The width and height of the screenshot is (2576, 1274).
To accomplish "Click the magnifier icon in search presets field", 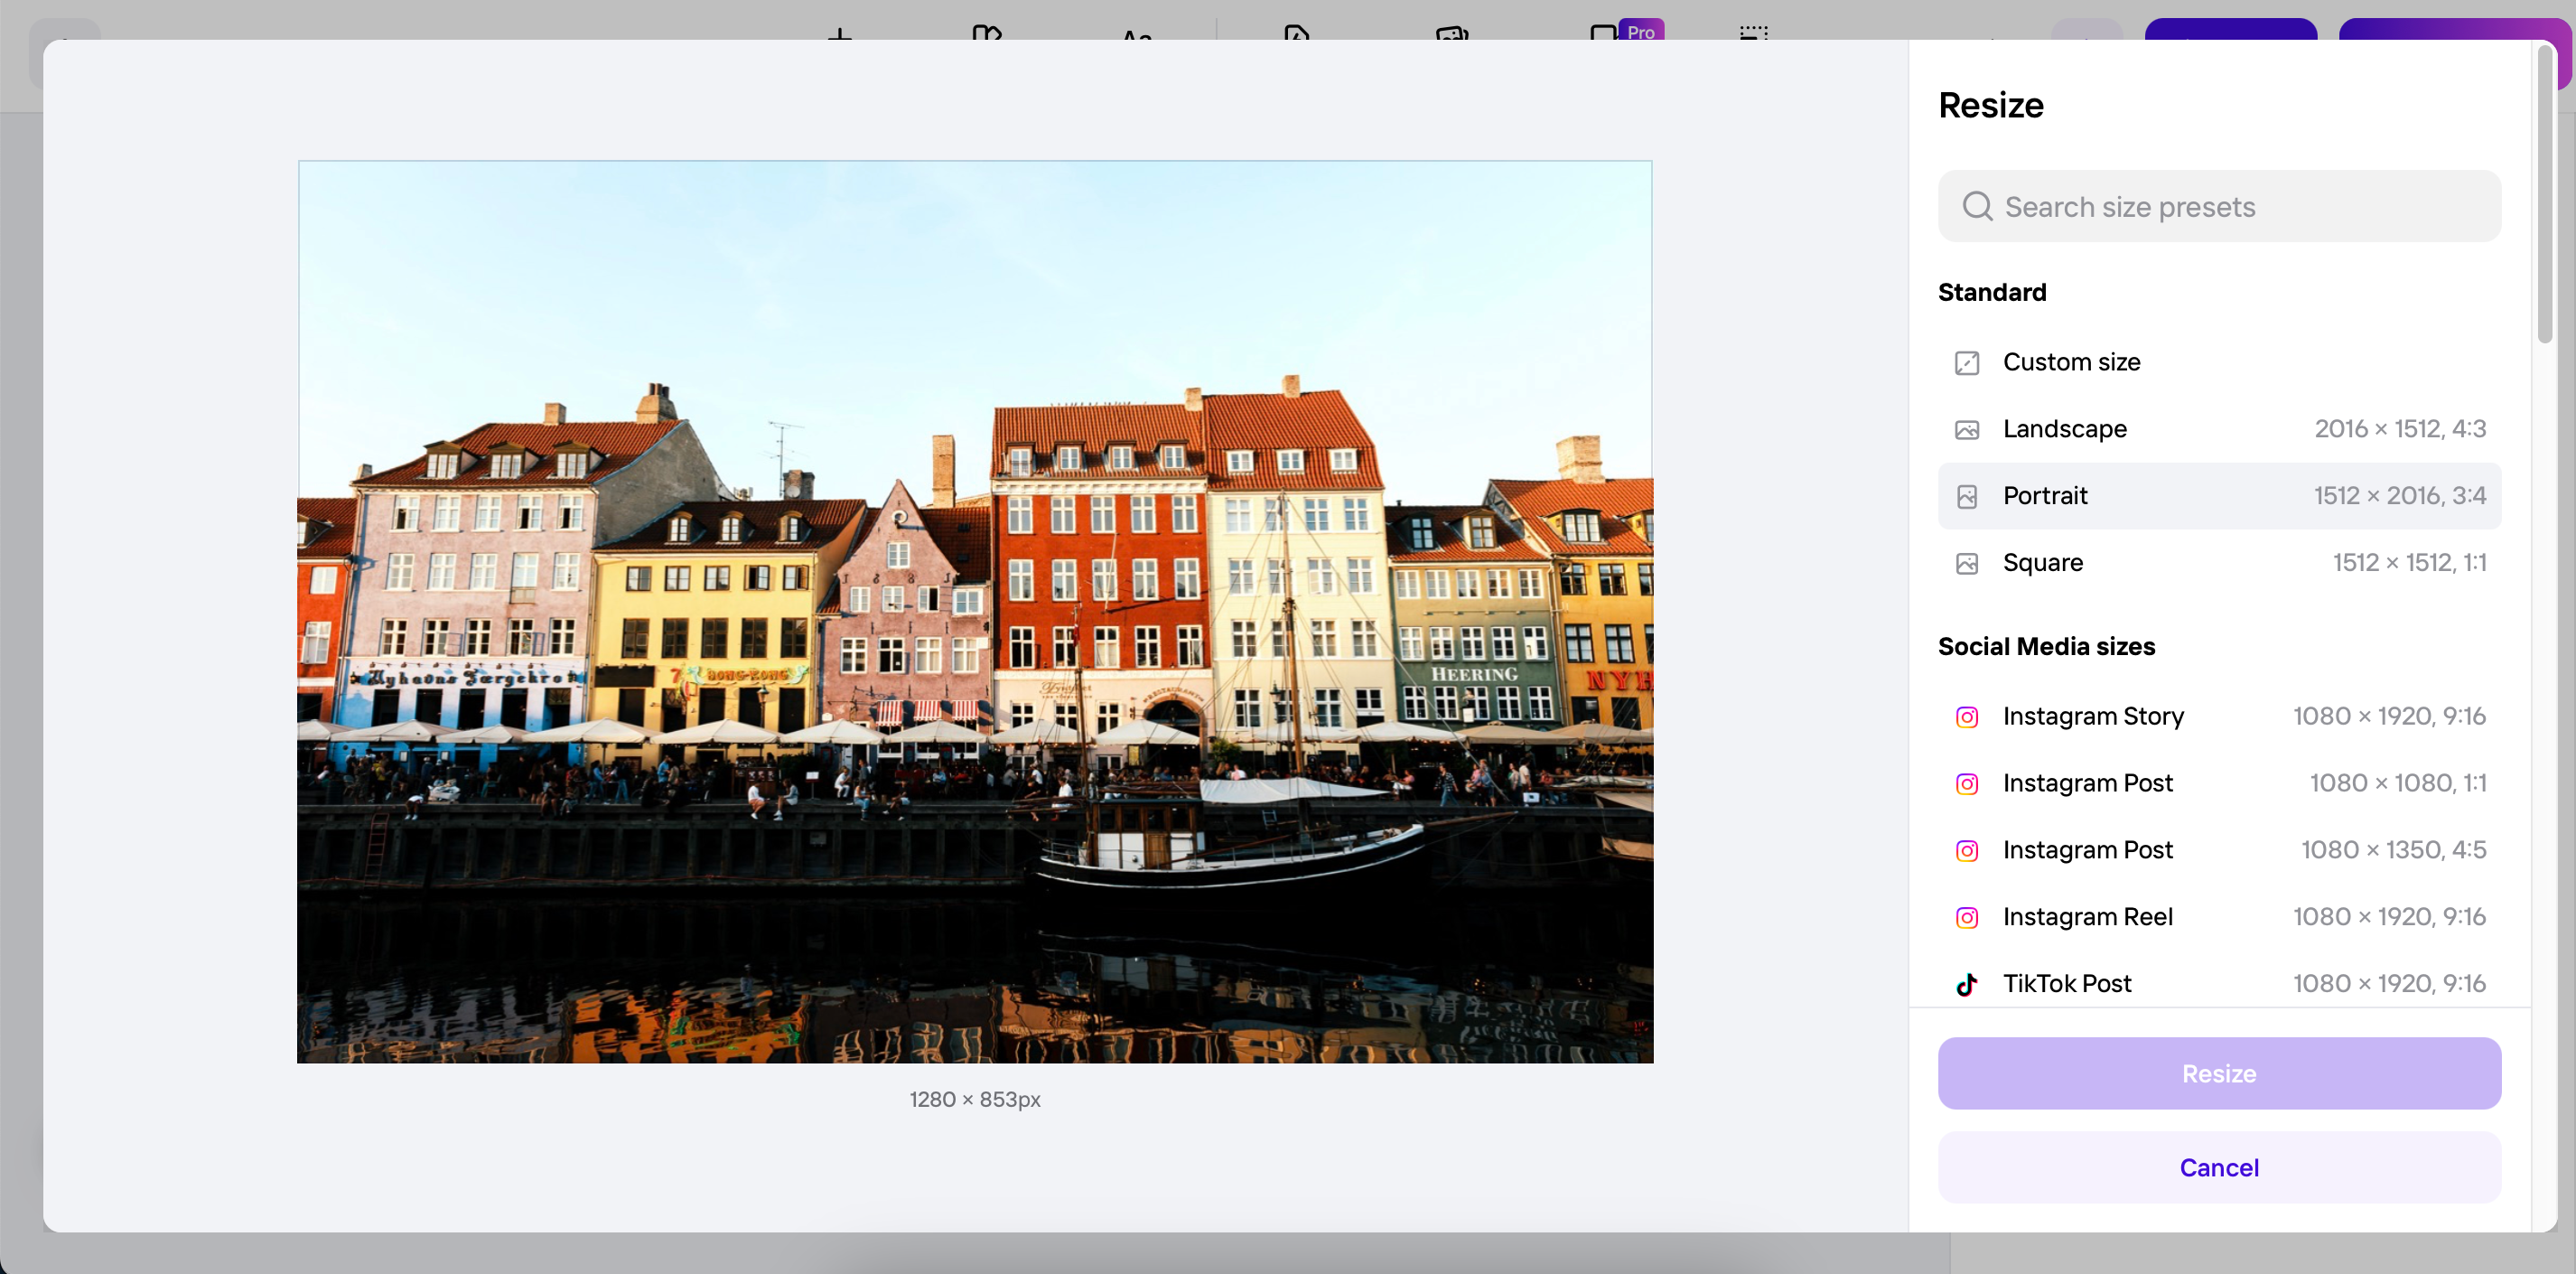I will point(1977,206).
